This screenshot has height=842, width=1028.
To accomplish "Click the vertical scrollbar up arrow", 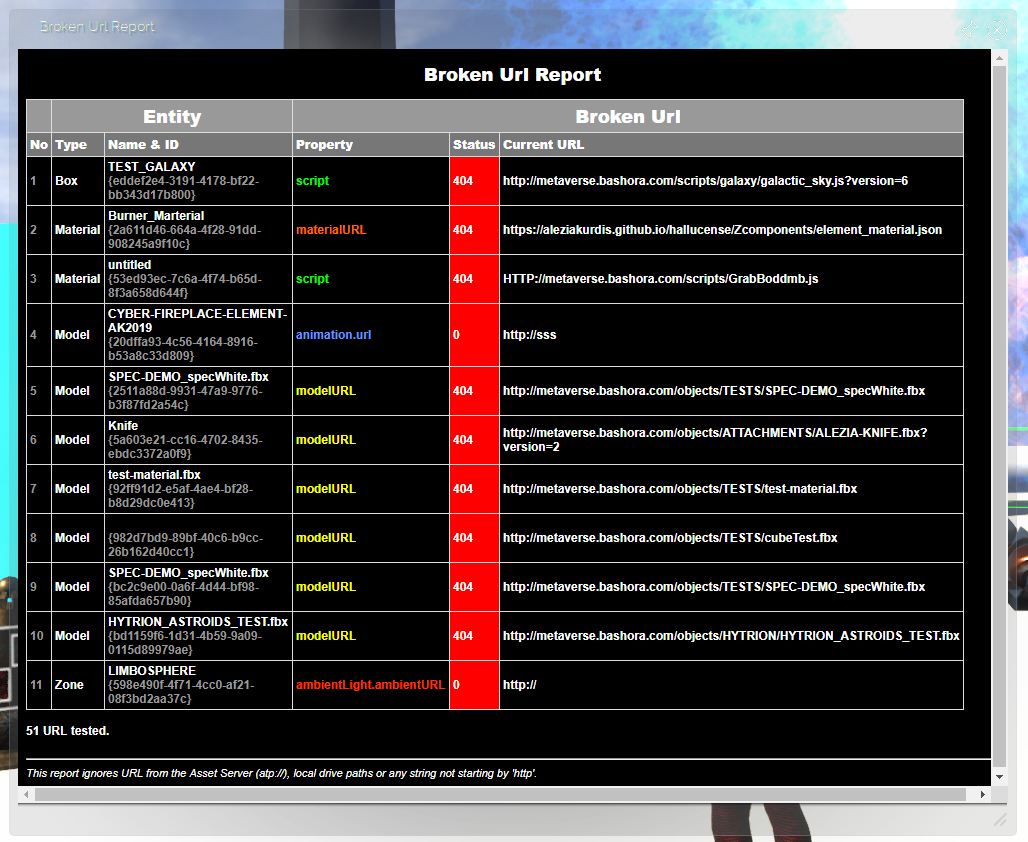I will click(999, 58).
